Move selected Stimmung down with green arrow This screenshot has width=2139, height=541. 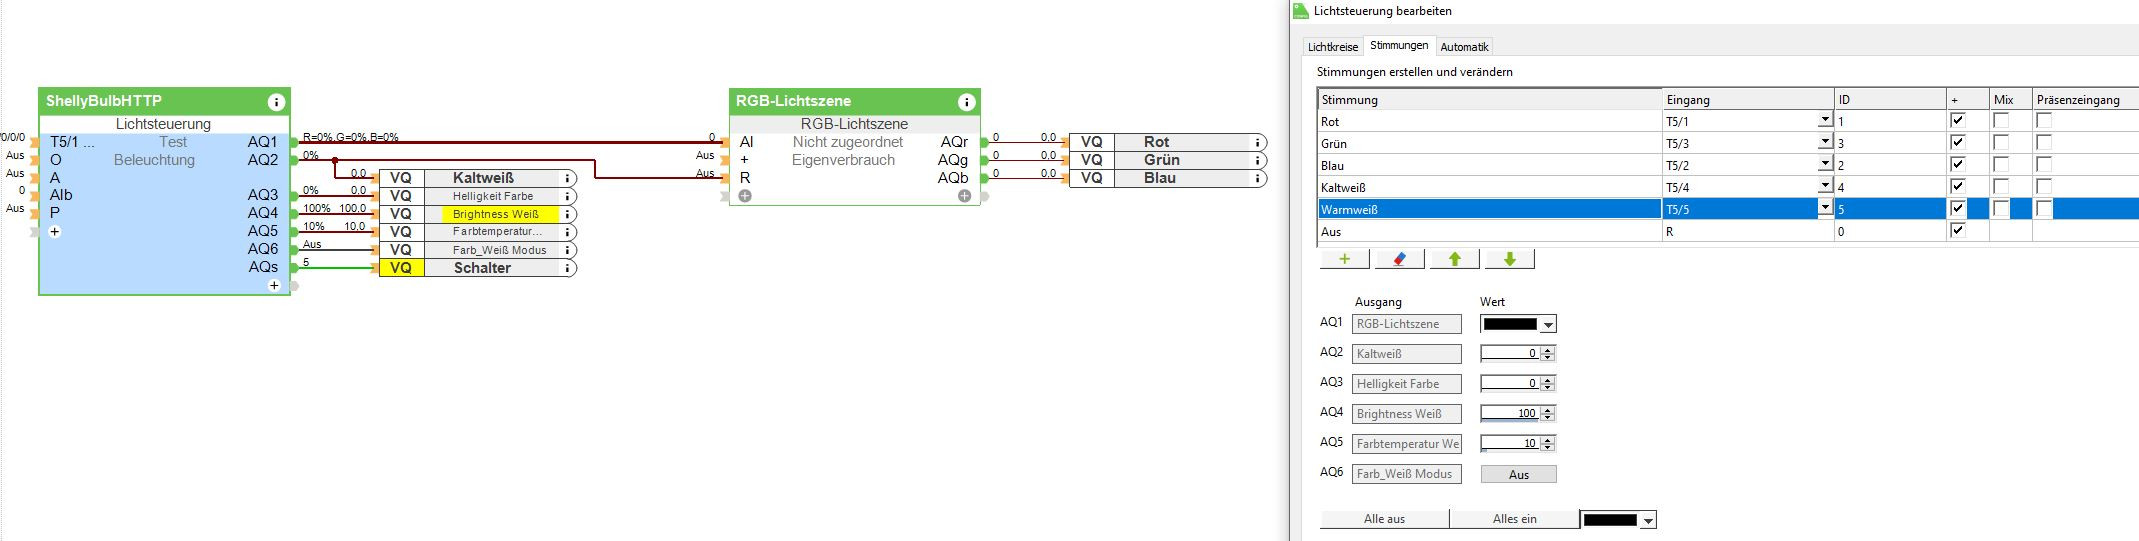coord(1510,259)
